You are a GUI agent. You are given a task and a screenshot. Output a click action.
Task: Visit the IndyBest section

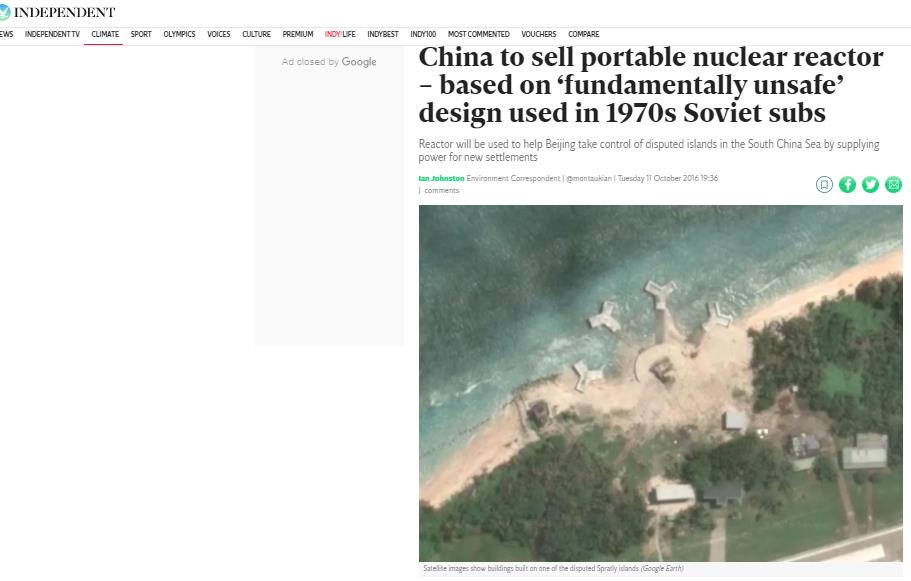pos(383,34)
